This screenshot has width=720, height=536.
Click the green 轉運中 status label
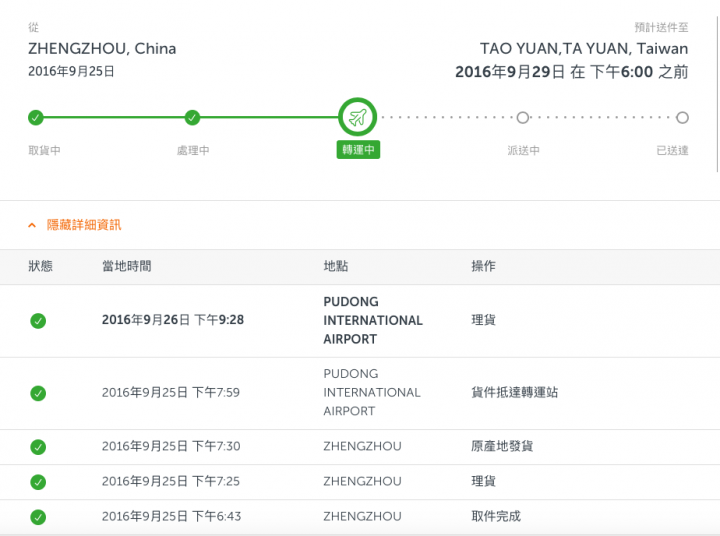coord(358,150)
